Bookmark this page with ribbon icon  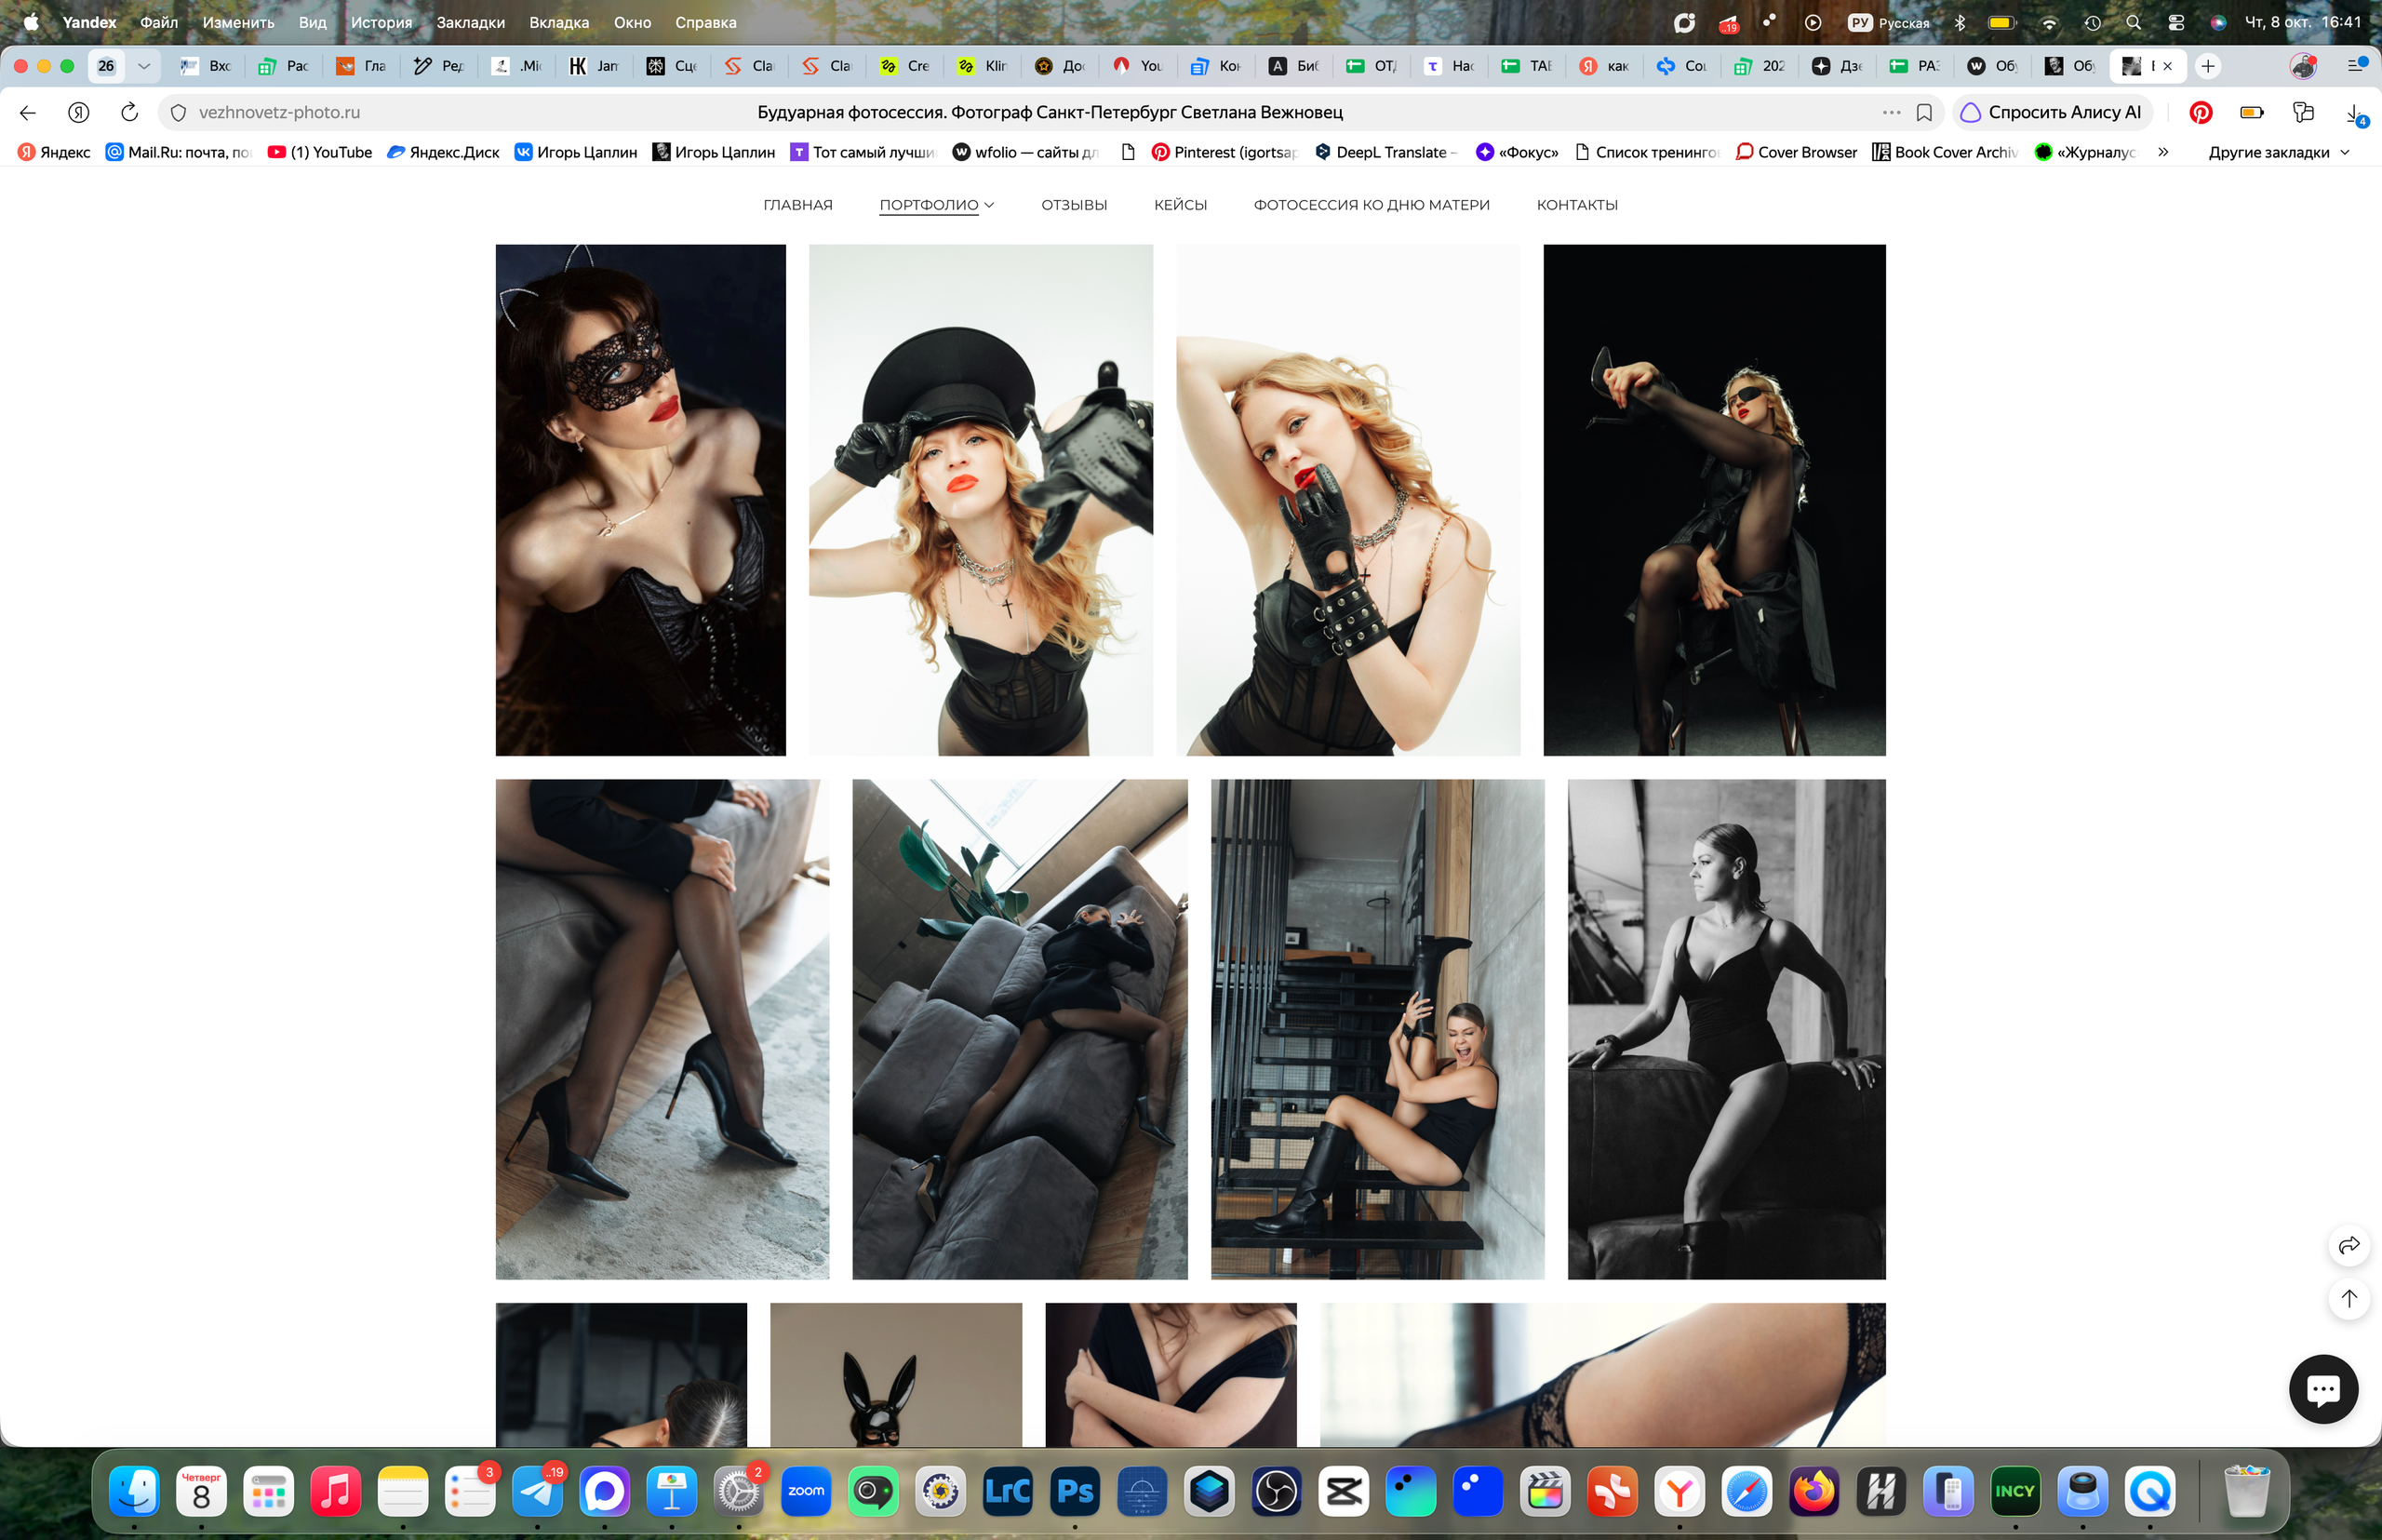(x=1924, y=112)
